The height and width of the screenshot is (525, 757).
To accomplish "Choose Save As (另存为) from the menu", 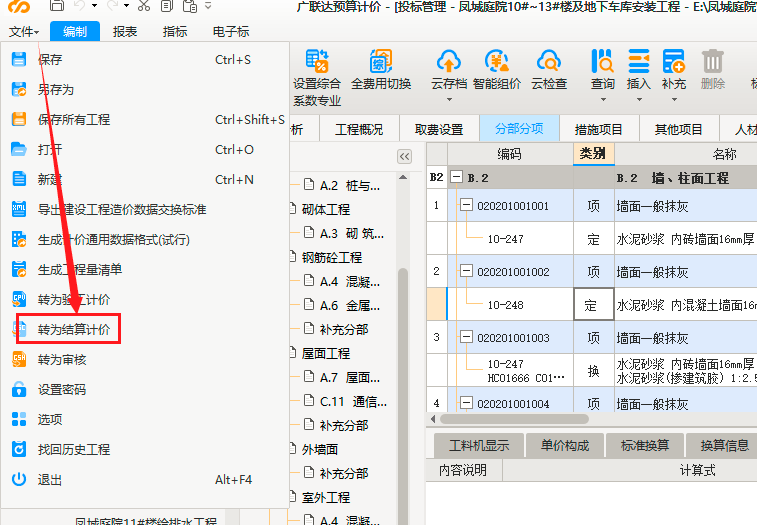I will 145,90.
